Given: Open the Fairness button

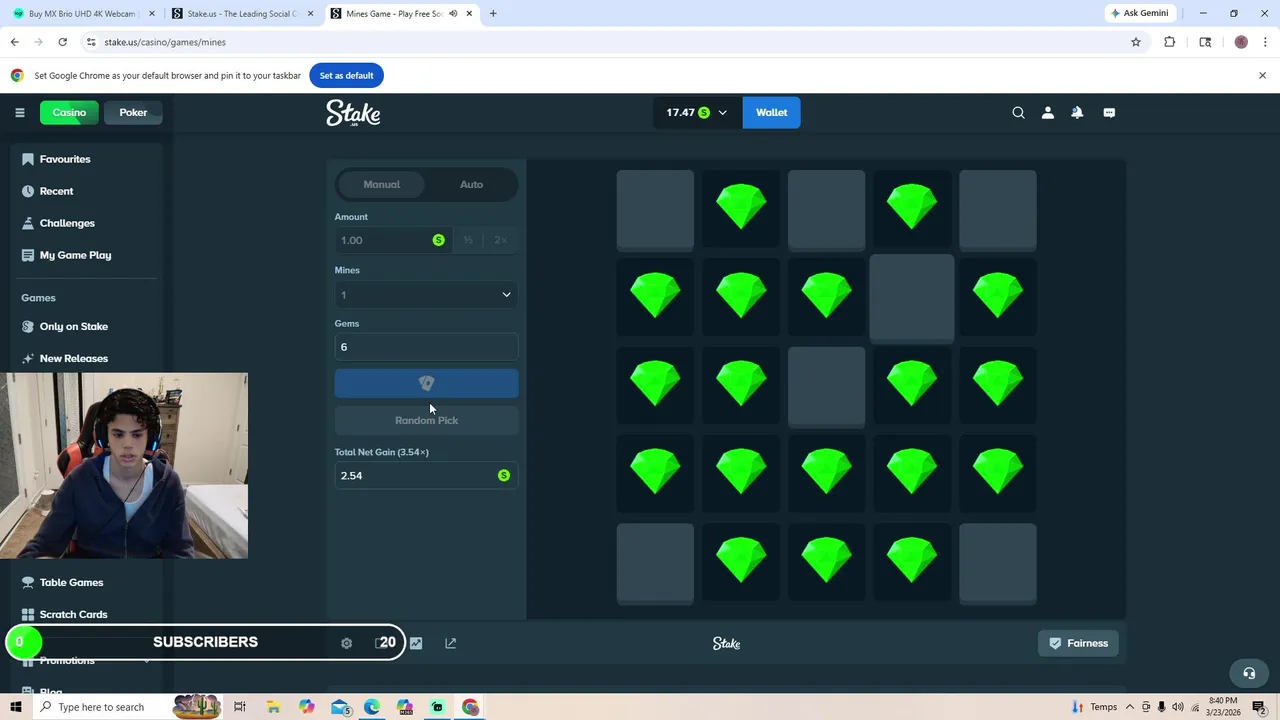Looking at the screenshot, I should [1078, 643].
